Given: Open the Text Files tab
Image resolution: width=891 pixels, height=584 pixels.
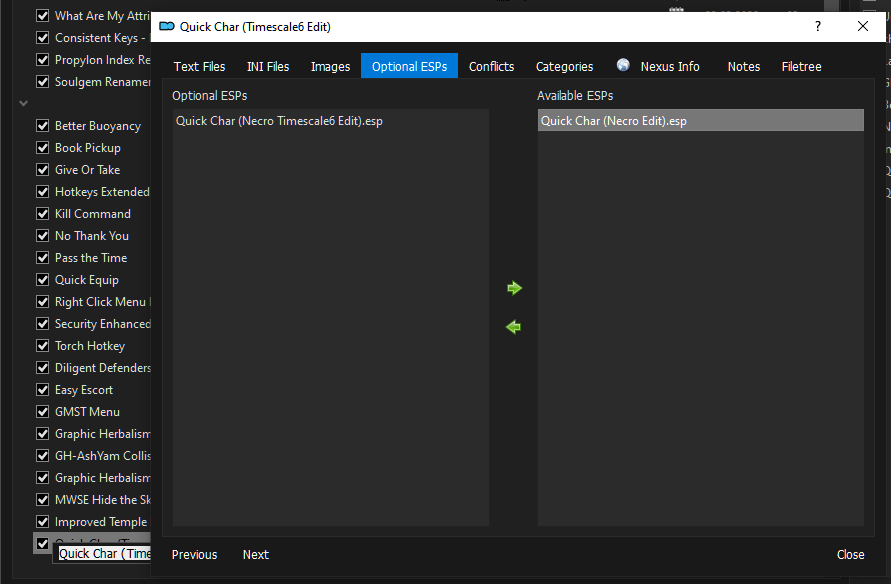Looking at the screenshot, I should (200, 67).
